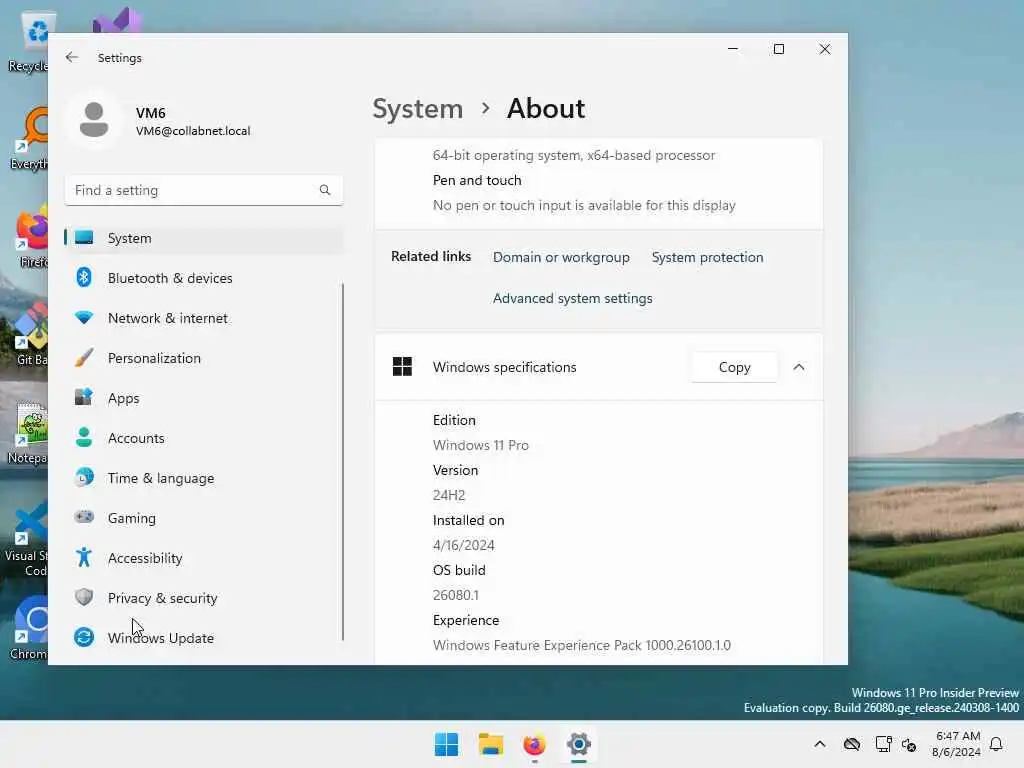Select the Chrome desktop shortcut

(x=29, y=627)
